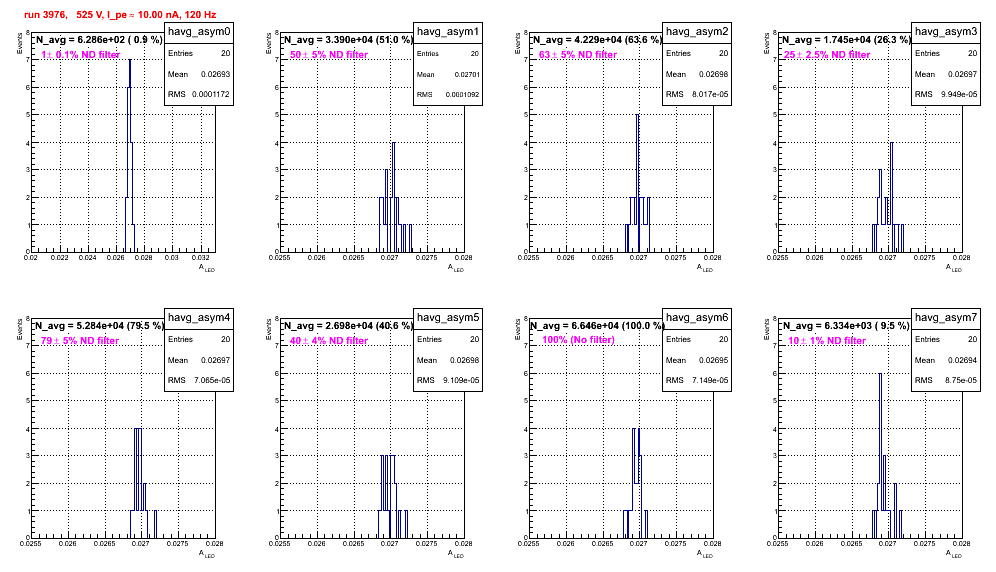The image size is (996, 572).
Task: Click the N_avg = 3.390e+04 label
Action: pos(348,39)
